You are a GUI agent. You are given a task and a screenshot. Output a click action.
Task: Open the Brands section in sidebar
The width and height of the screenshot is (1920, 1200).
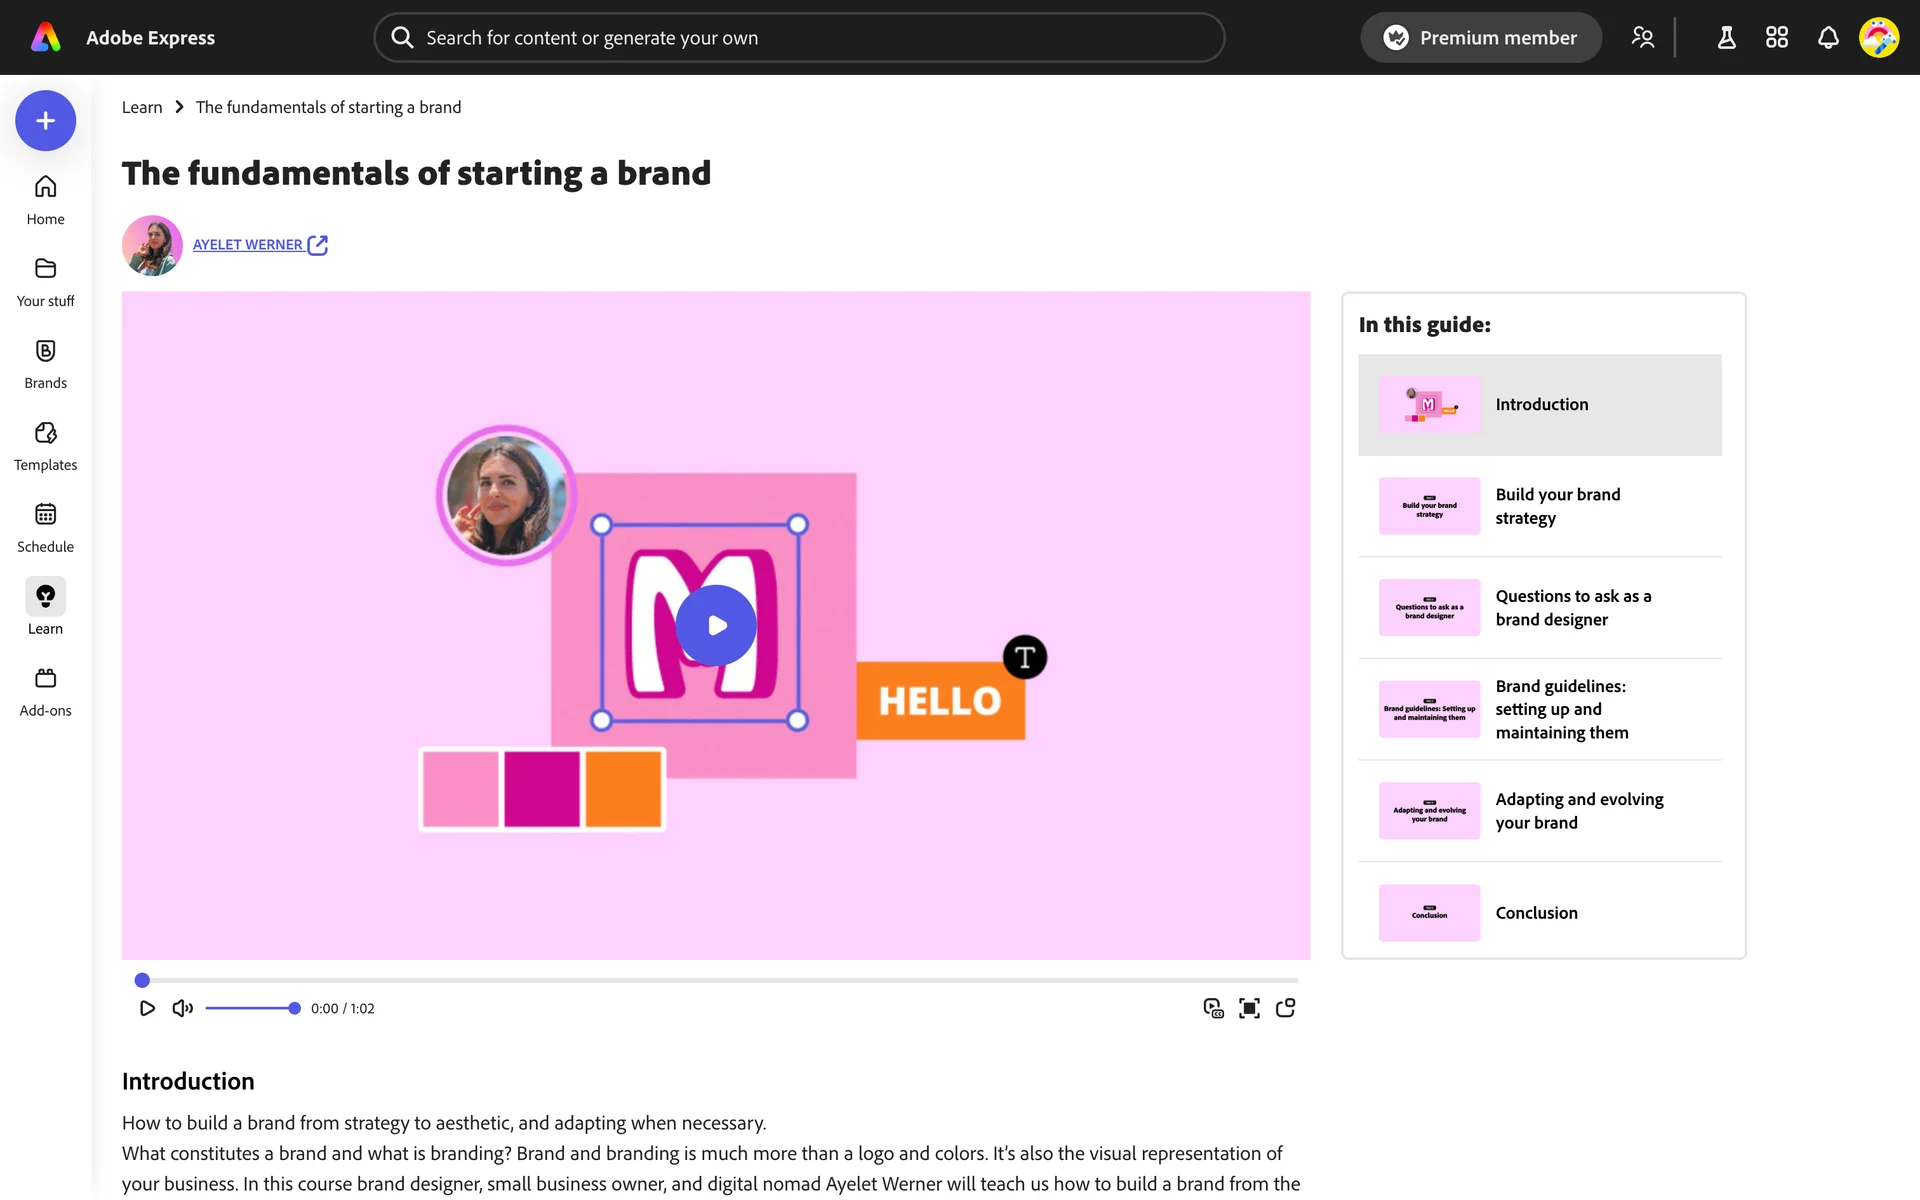(x=45, y=363)
